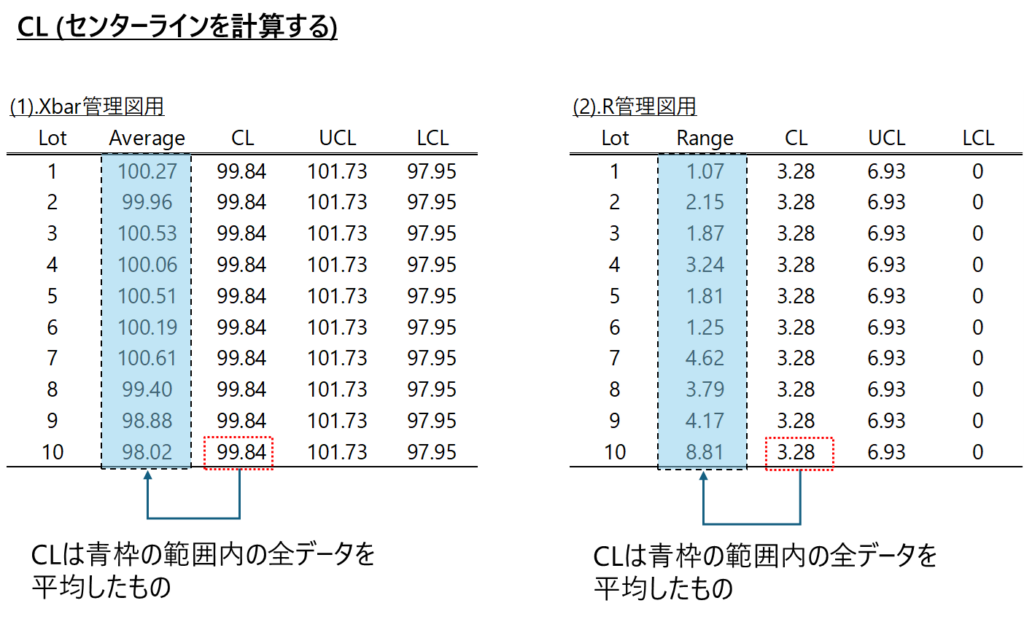This screenshot has width=1024, height=622.
Task: Select LCL header in the R table
Action: pyautogui.click(x=977, y=138)
